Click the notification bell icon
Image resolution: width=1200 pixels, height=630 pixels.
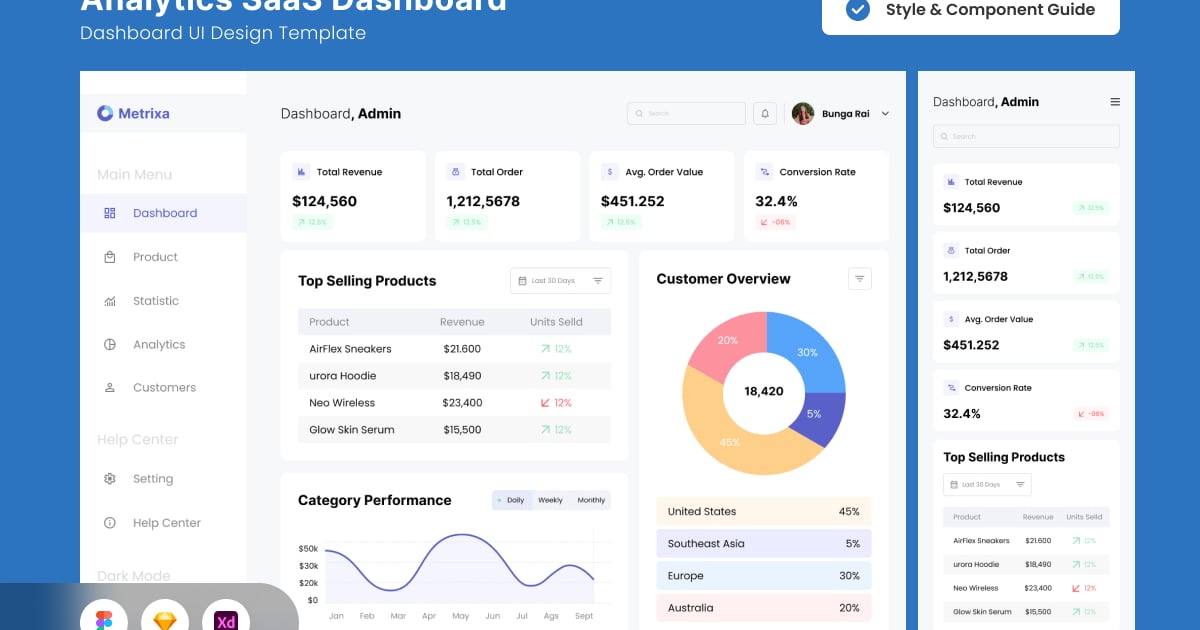[x=765, y=114]
